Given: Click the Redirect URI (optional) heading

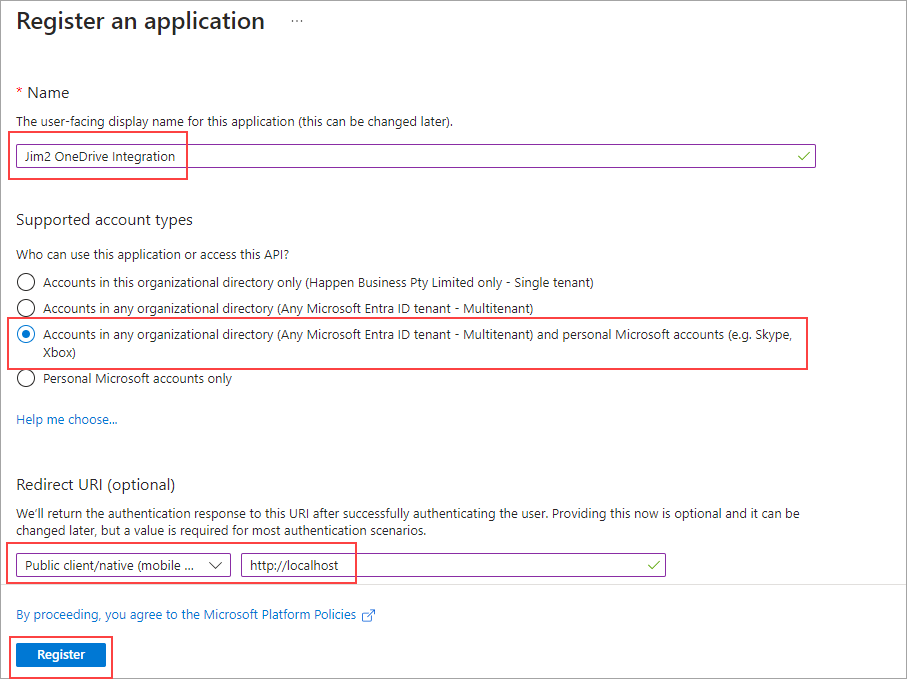Looking at the screenshot, I should [x=96, y=484].
